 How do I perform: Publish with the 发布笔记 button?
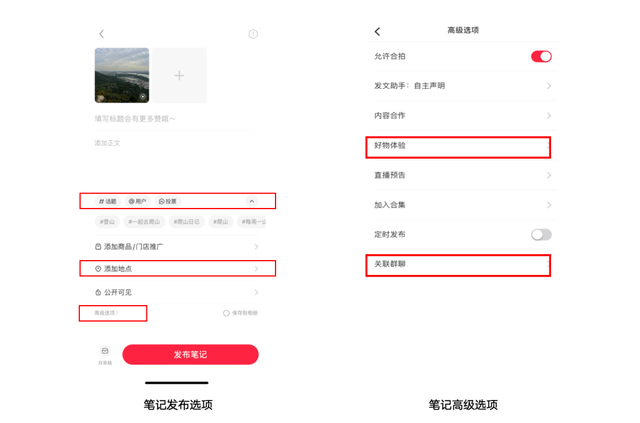pos(190,354)
